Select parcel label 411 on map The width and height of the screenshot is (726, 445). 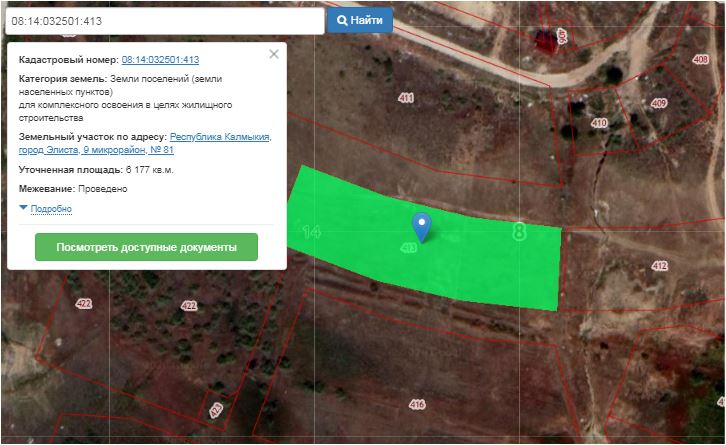point(405,98)
